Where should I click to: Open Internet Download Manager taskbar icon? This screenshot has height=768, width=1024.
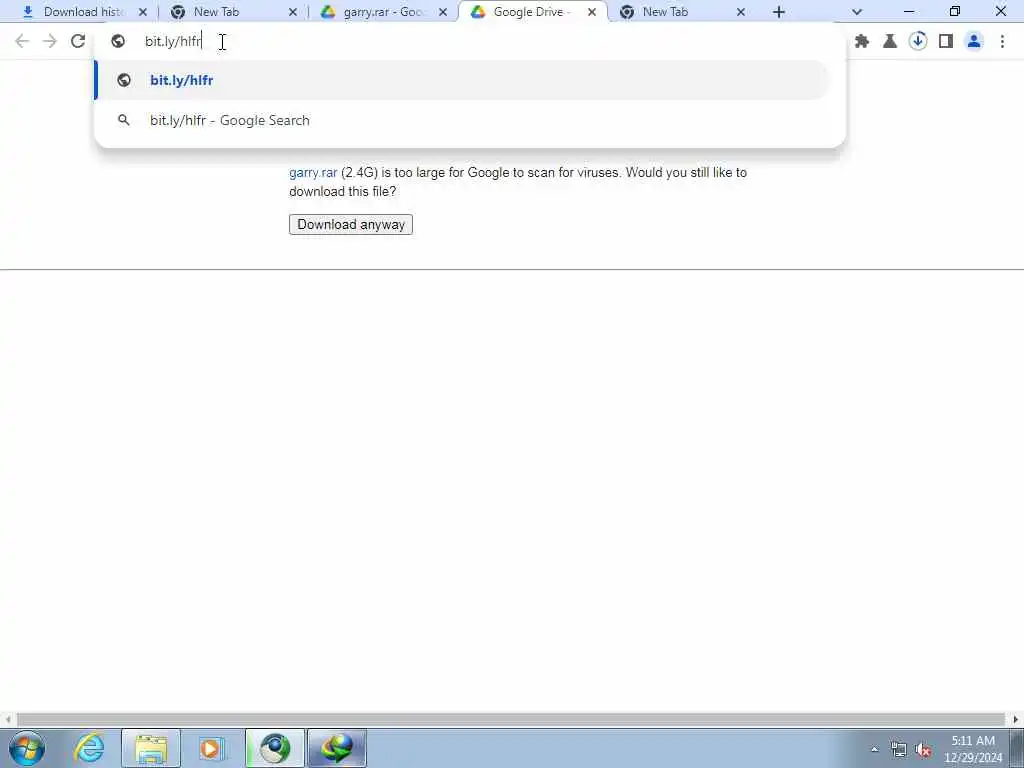(337, 748)
